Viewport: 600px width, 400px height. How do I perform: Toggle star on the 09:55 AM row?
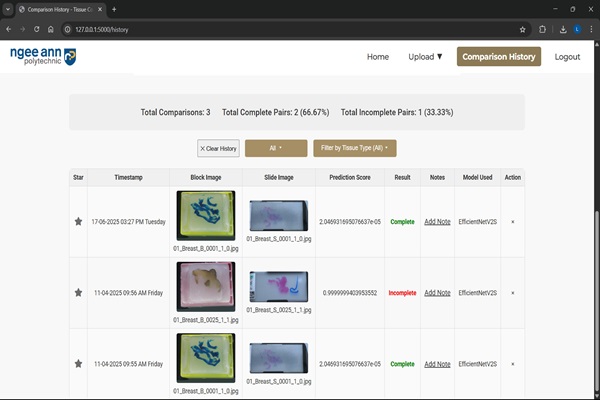(78, 364)
